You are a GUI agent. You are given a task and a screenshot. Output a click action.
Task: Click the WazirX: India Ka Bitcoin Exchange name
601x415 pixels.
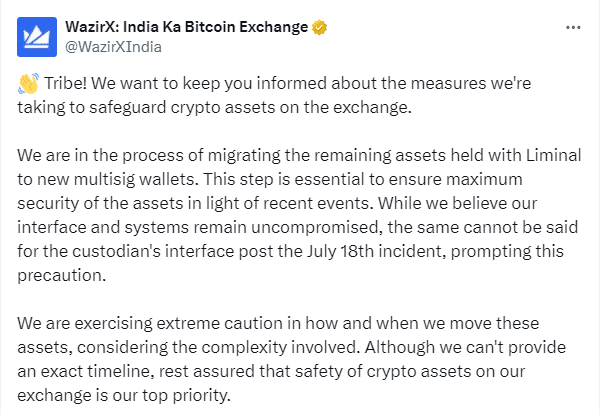[x=186, y=27]
